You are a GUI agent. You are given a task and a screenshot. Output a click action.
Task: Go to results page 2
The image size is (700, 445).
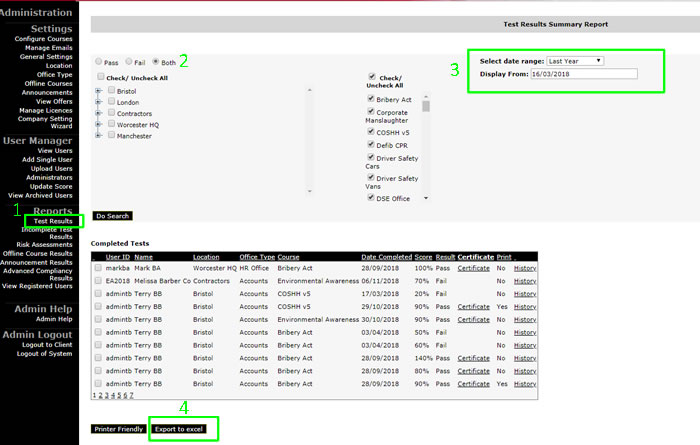(x=99, y=395)
